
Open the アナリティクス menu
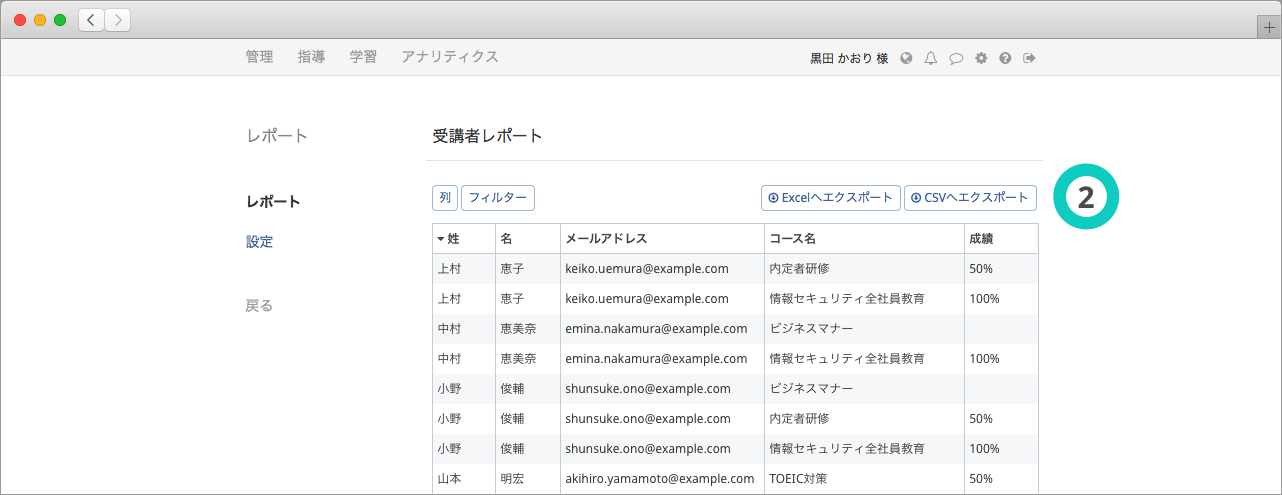(x=449, y=57)
